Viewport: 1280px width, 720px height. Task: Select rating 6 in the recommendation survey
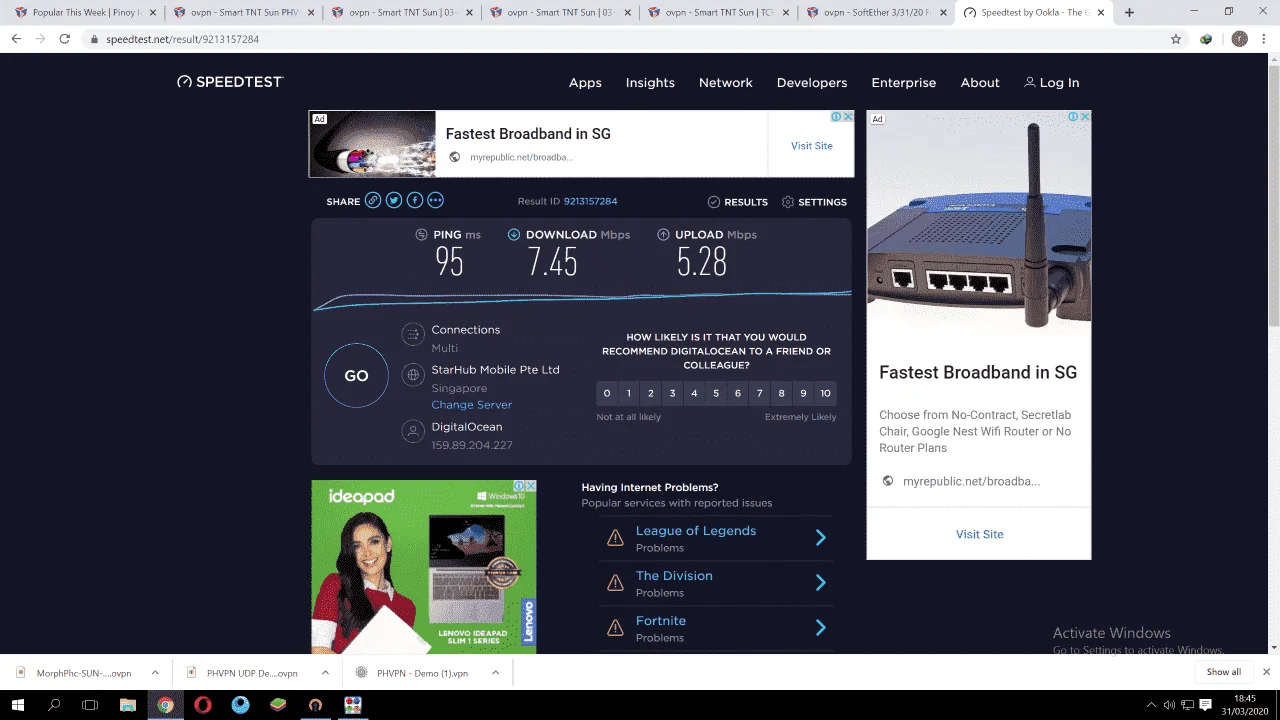click(738, 393)
